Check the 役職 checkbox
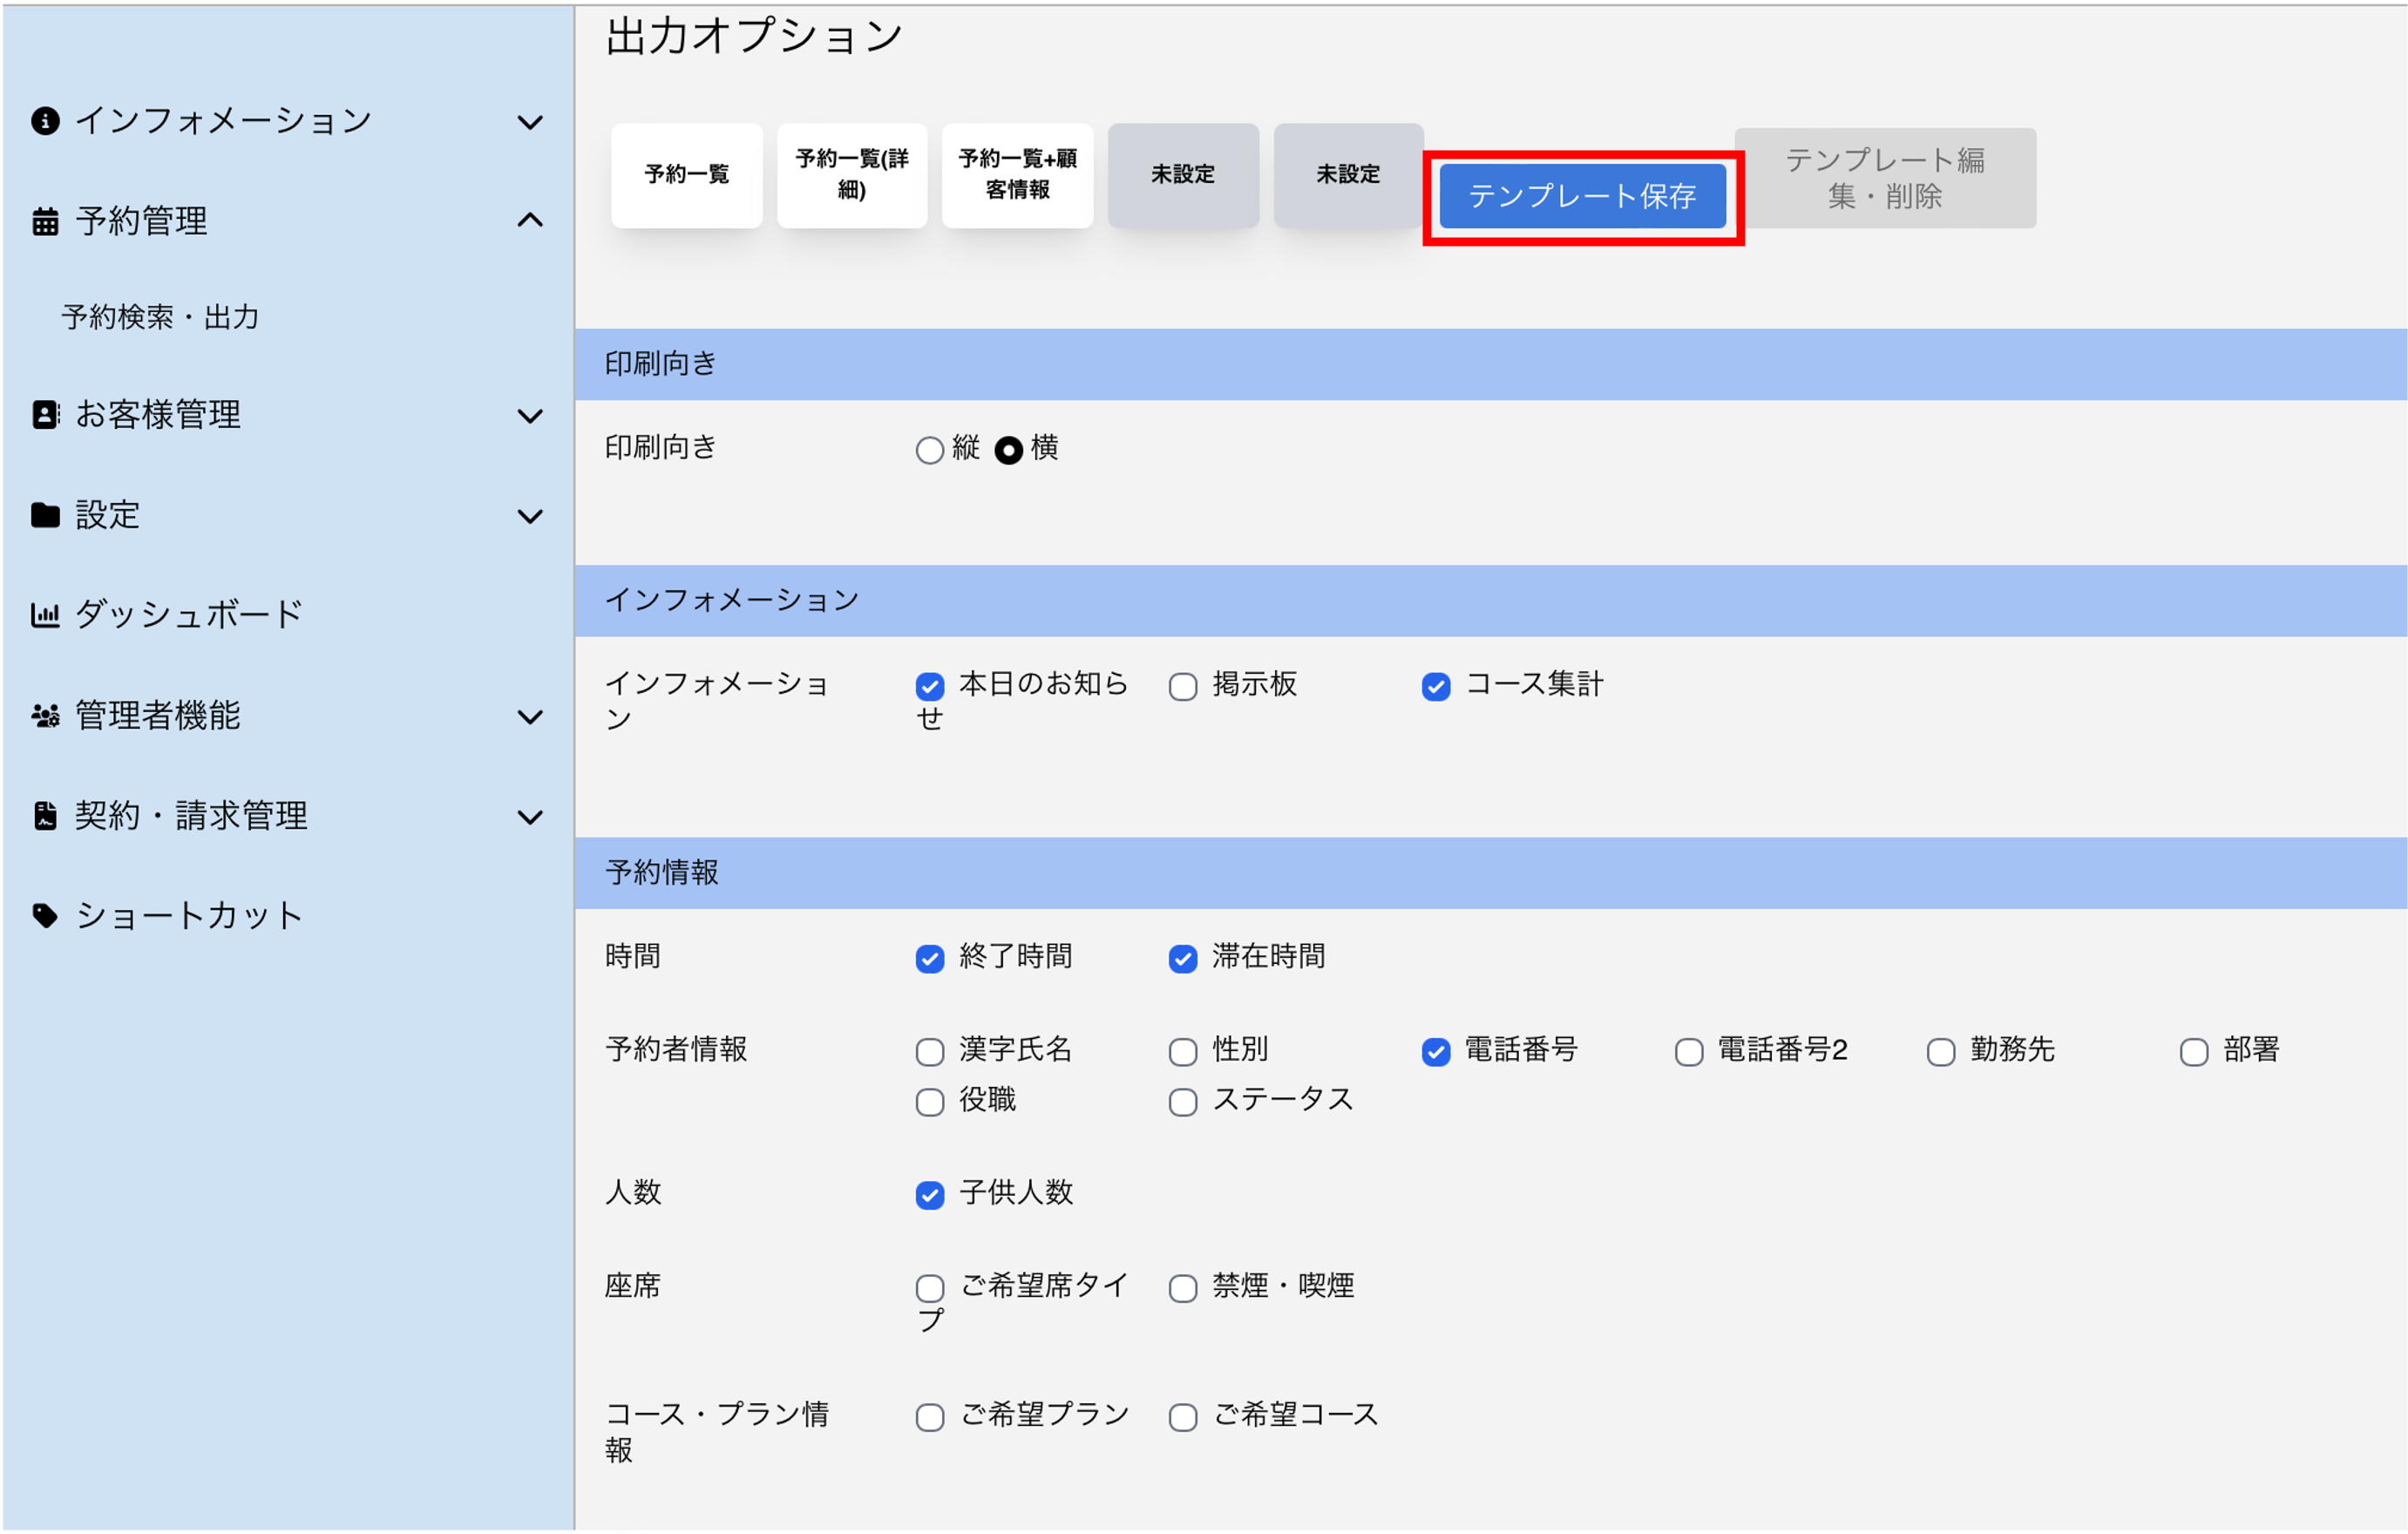The width and height of the screenshot is (2408, 1534). click(930, 1103)
